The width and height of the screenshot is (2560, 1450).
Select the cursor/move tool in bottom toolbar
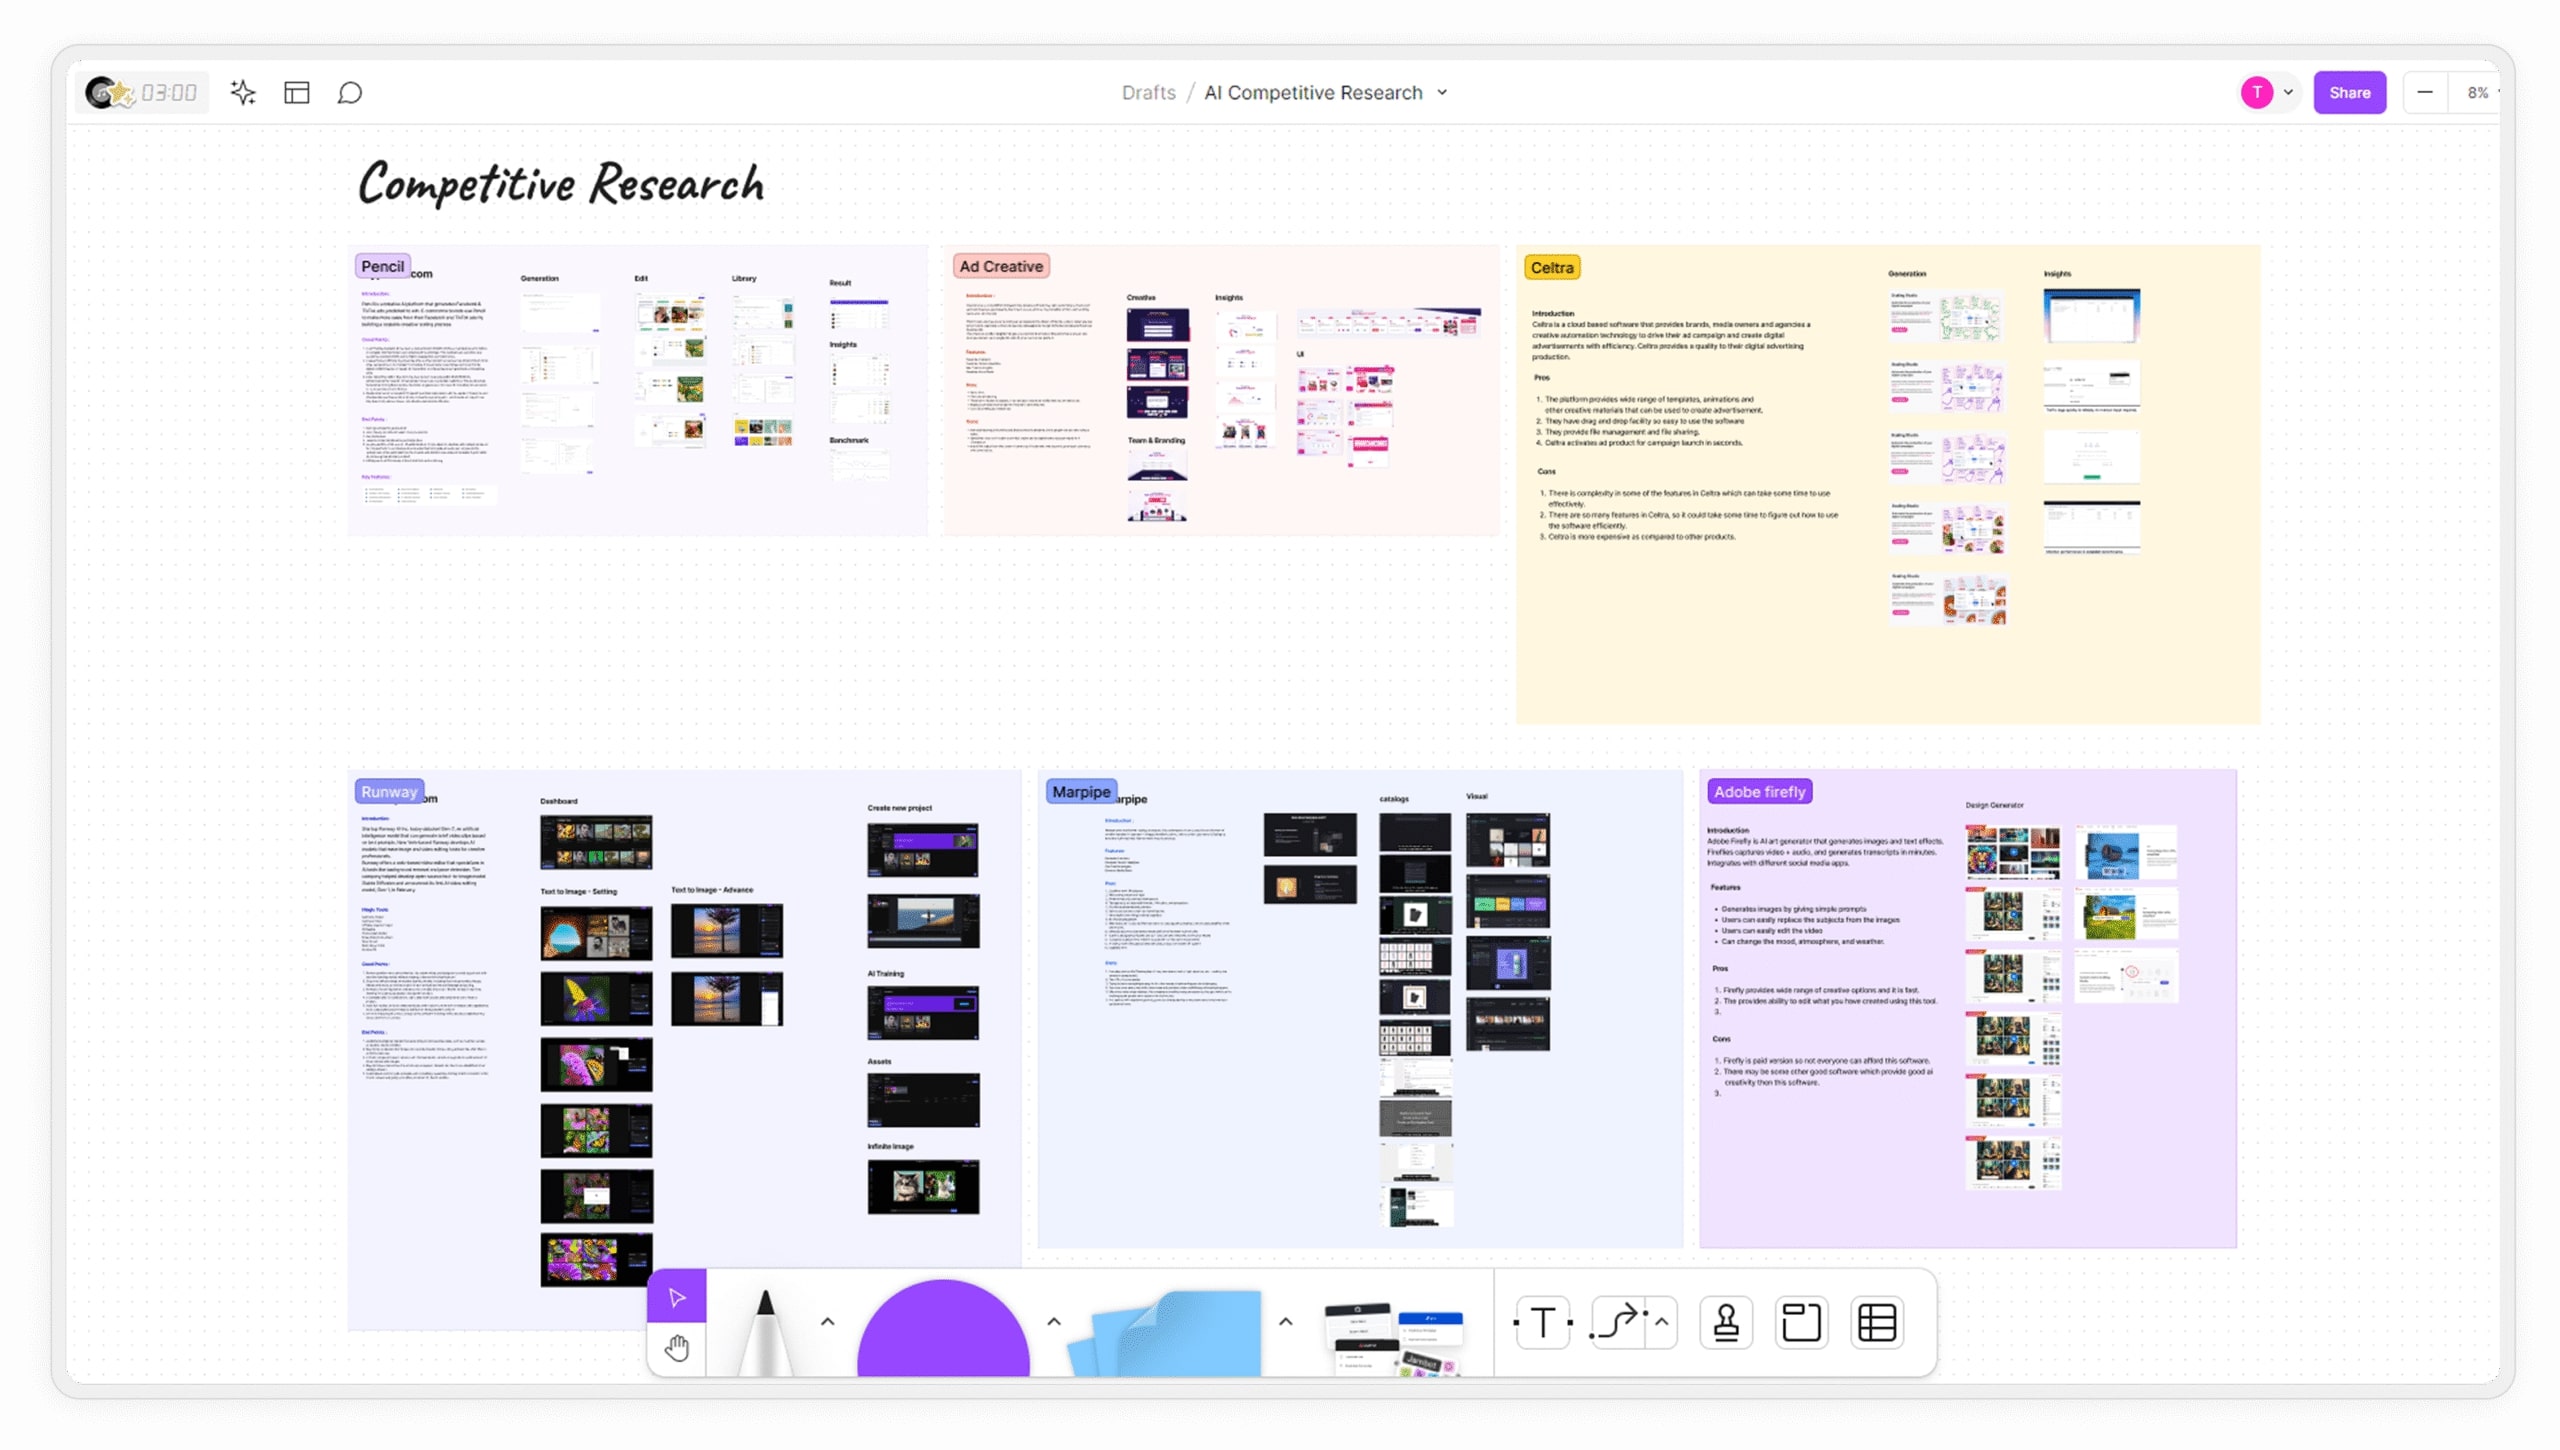(x=677, y=1297)
